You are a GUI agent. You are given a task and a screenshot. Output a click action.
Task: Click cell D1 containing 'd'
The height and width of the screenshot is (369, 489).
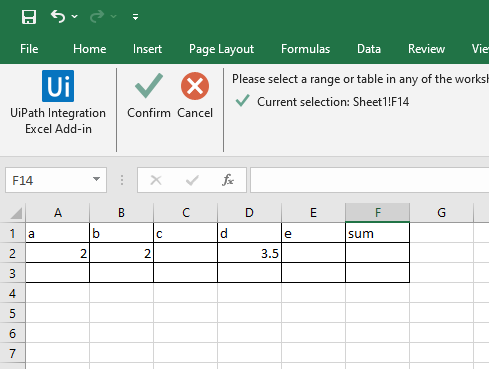[249, 233]
